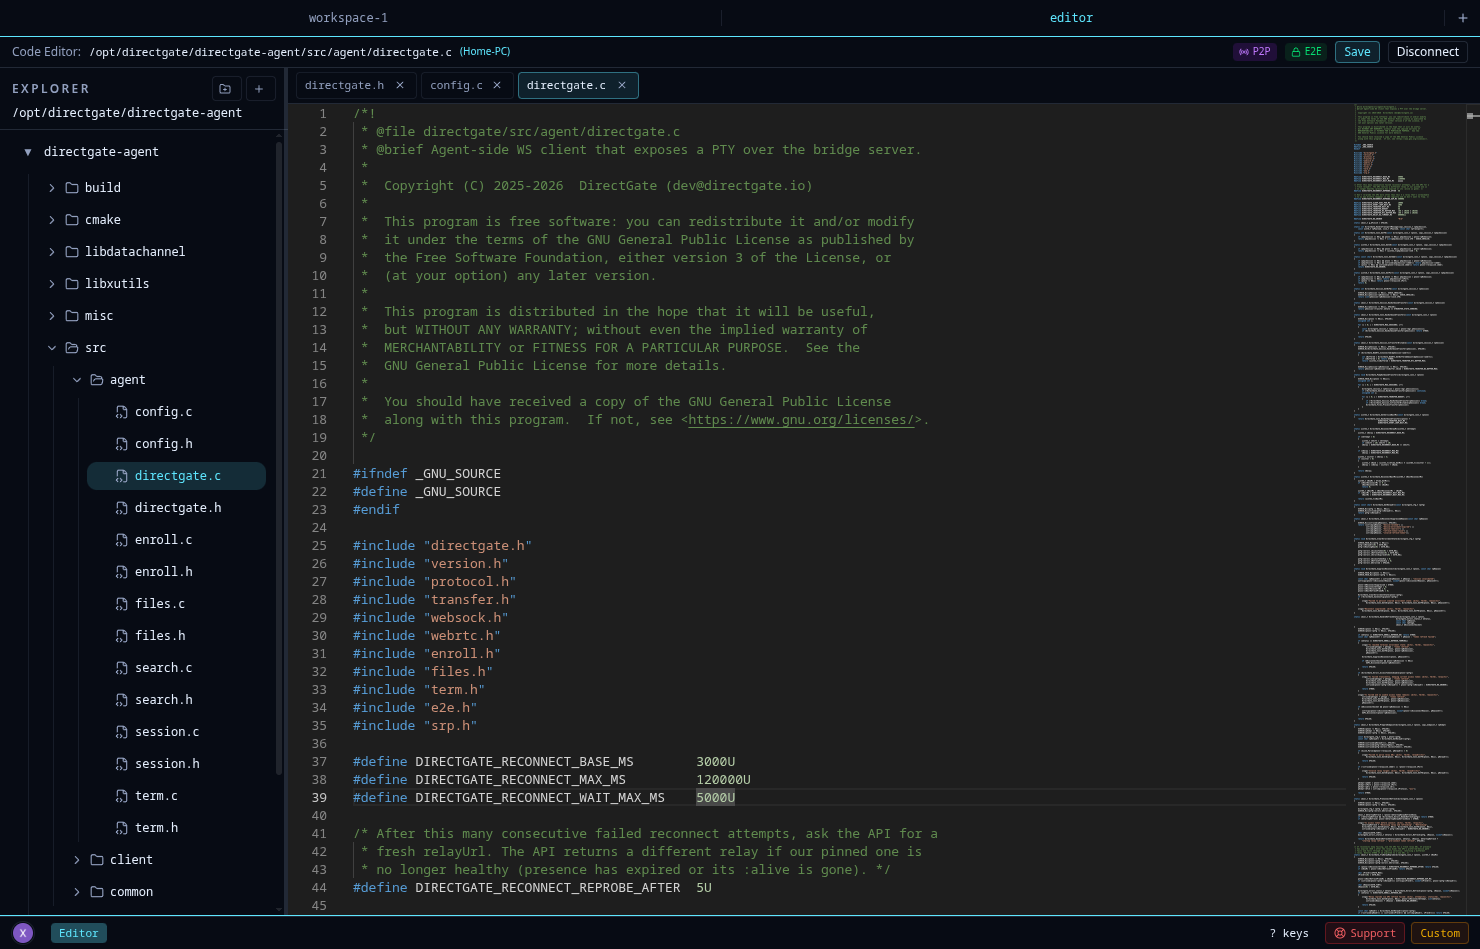Click the new file plus icon in Explorer

259,89
